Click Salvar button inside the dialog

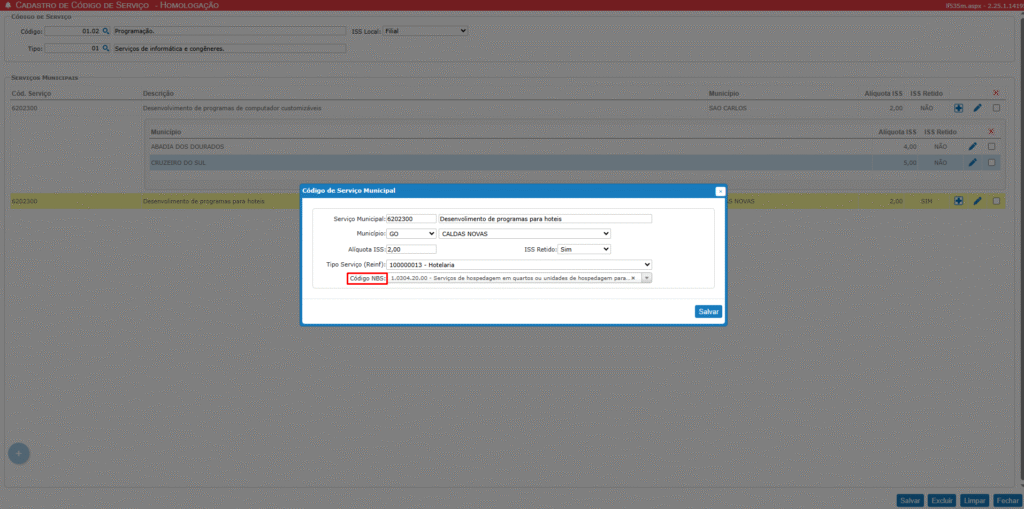point(708,312)
